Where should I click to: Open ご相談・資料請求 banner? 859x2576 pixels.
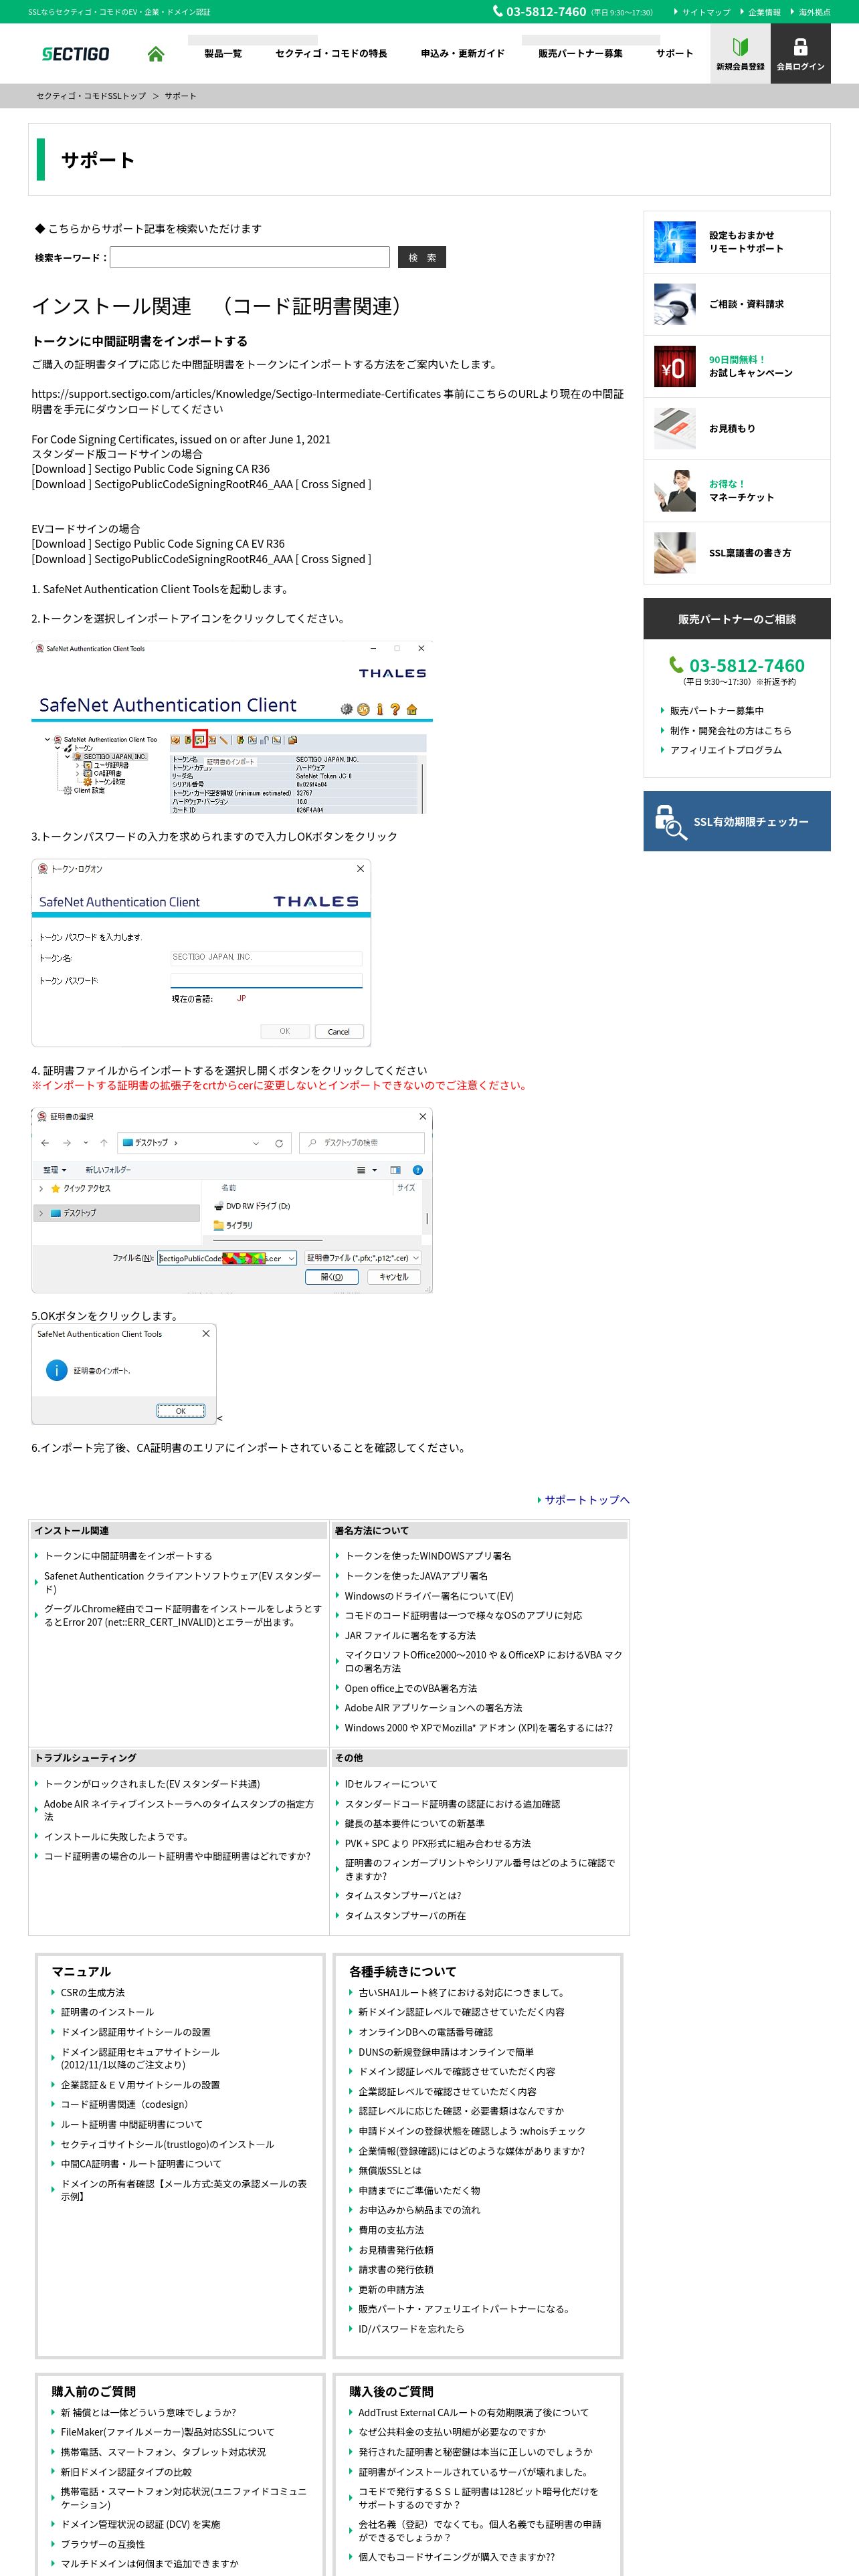737,304
